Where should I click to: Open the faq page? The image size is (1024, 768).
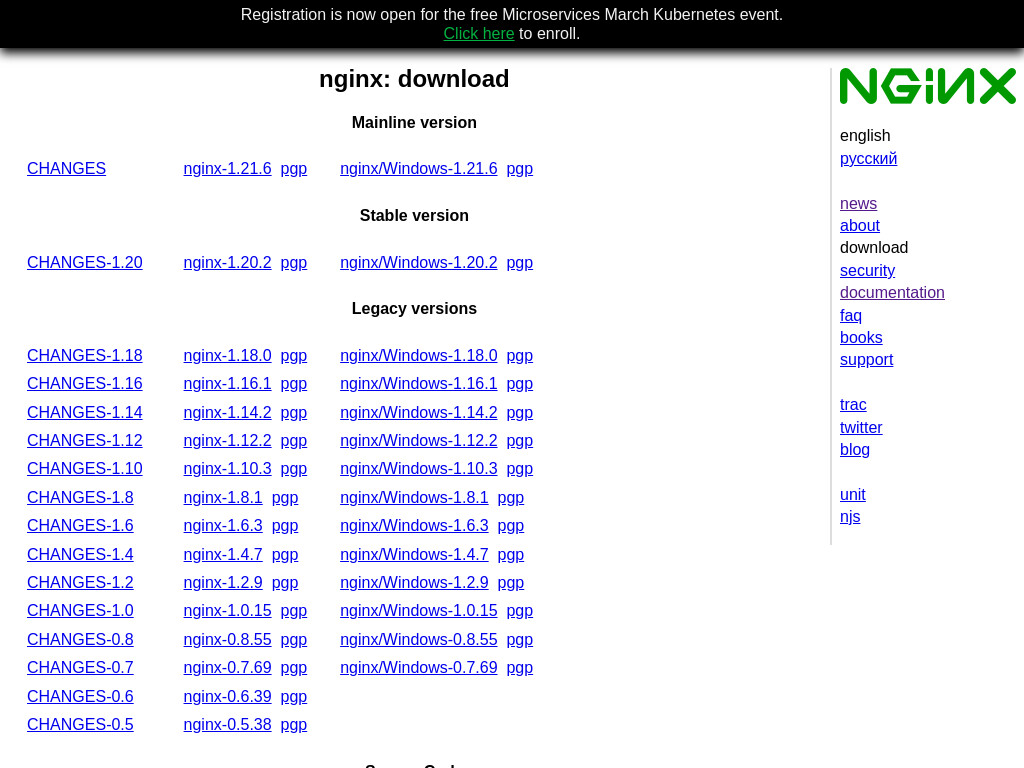pyautogui.click(x=850, y=315)
